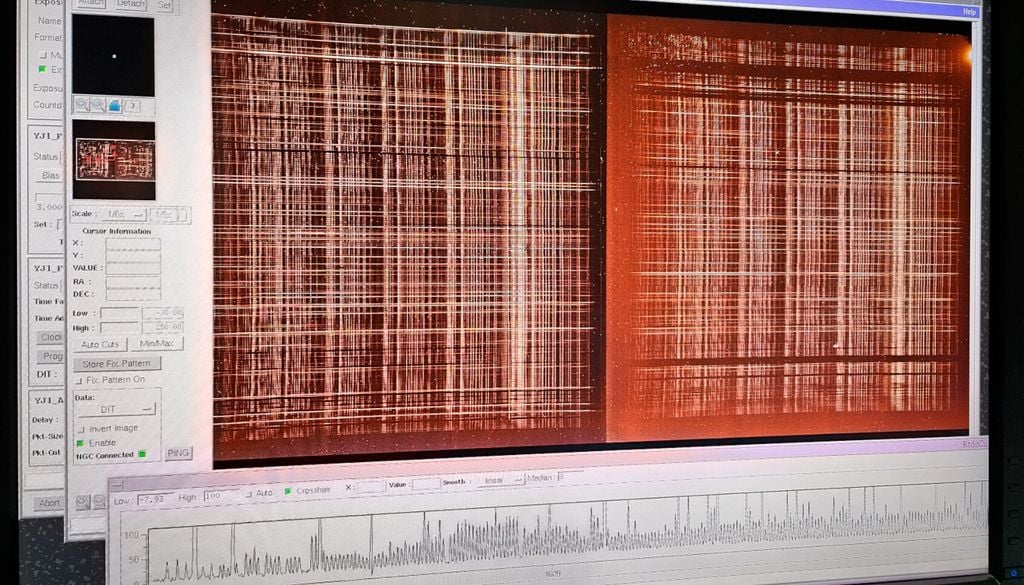The height and width of the screenshot is (585, 1024).
Task: Click the Abort button
Action: point(49,503)
